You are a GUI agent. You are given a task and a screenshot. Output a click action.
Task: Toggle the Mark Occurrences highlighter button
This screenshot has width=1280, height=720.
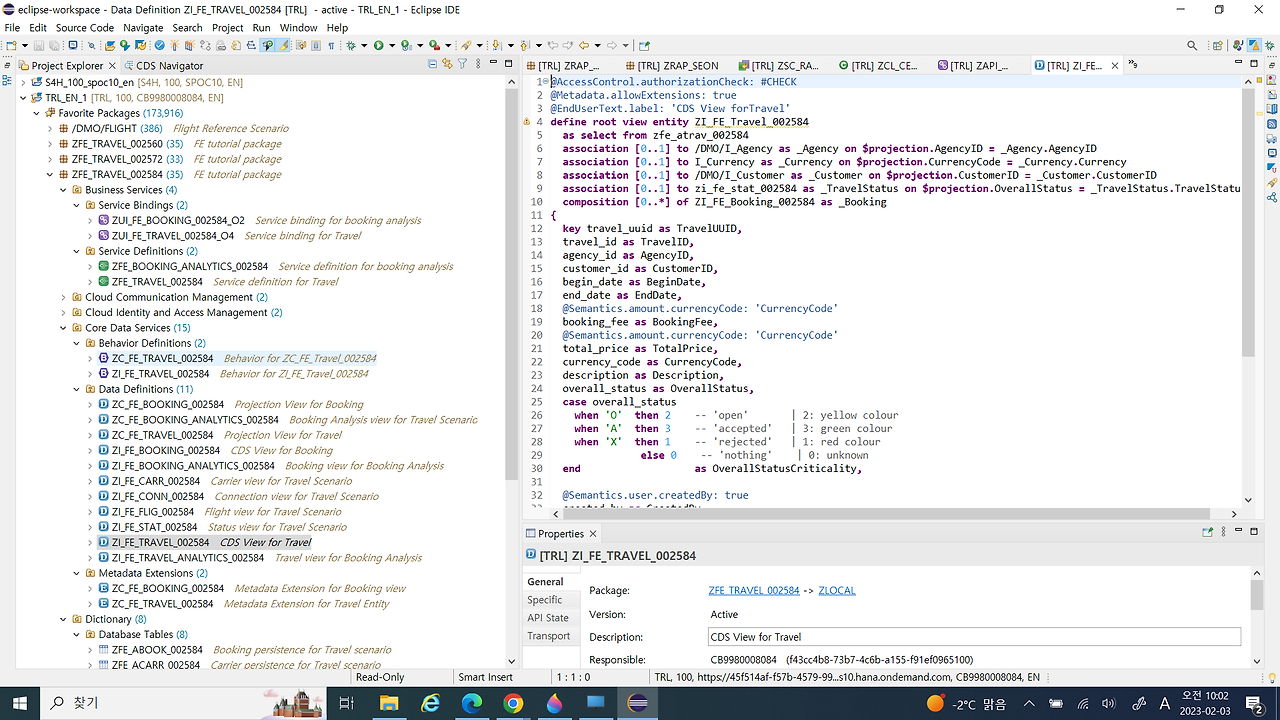[x=284, y=45]
